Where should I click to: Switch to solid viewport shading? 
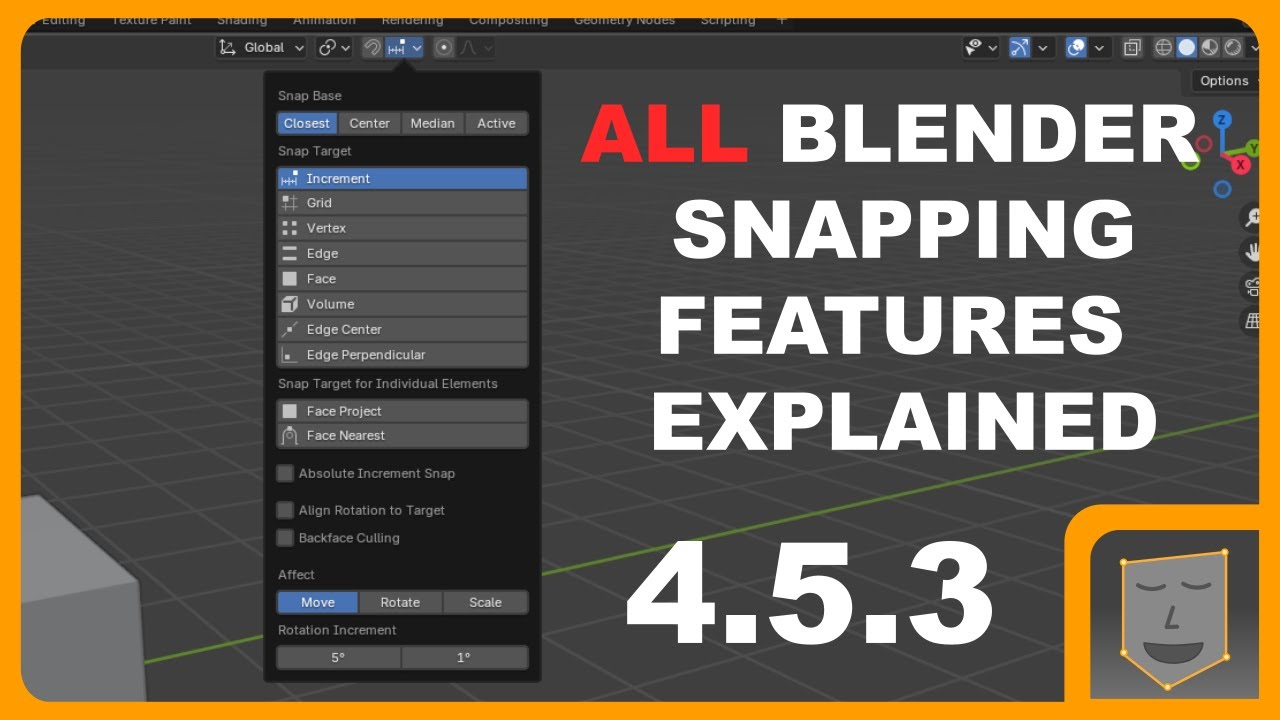pos(1186,47)
